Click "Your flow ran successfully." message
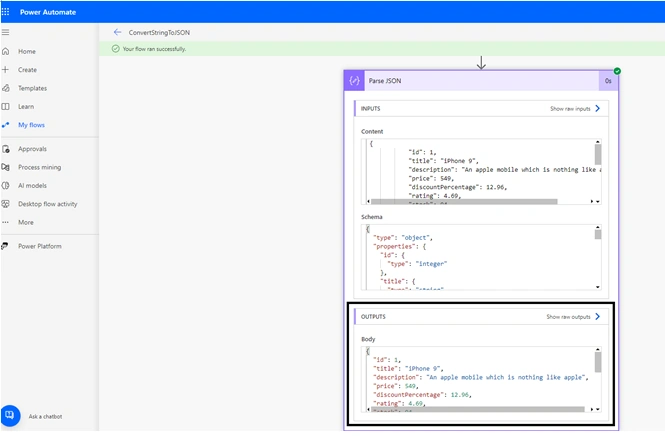This screenshot has height=436, width=665. click(154, 49)
